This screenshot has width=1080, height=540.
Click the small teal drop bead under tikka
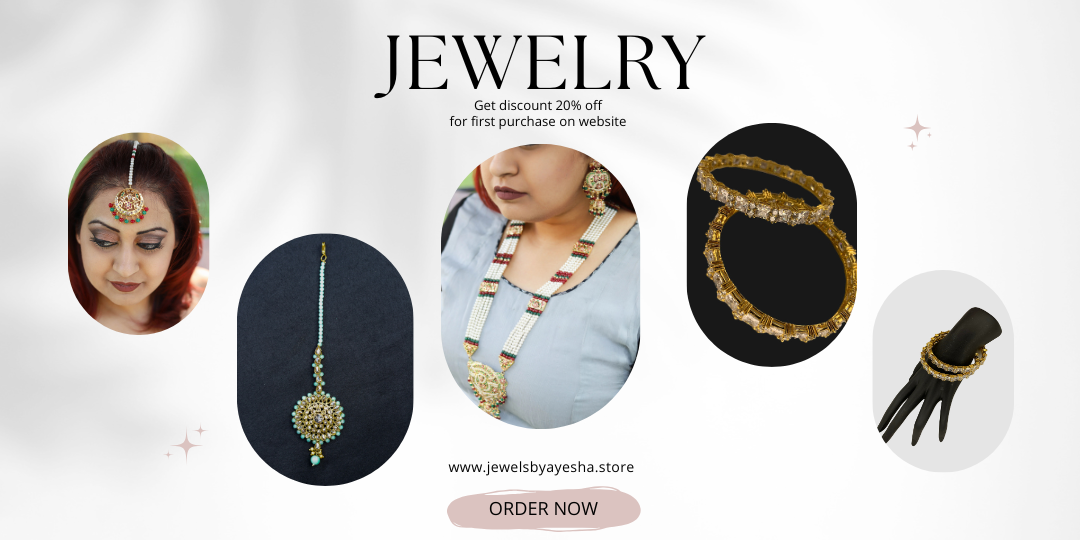[x=315, y=459]
